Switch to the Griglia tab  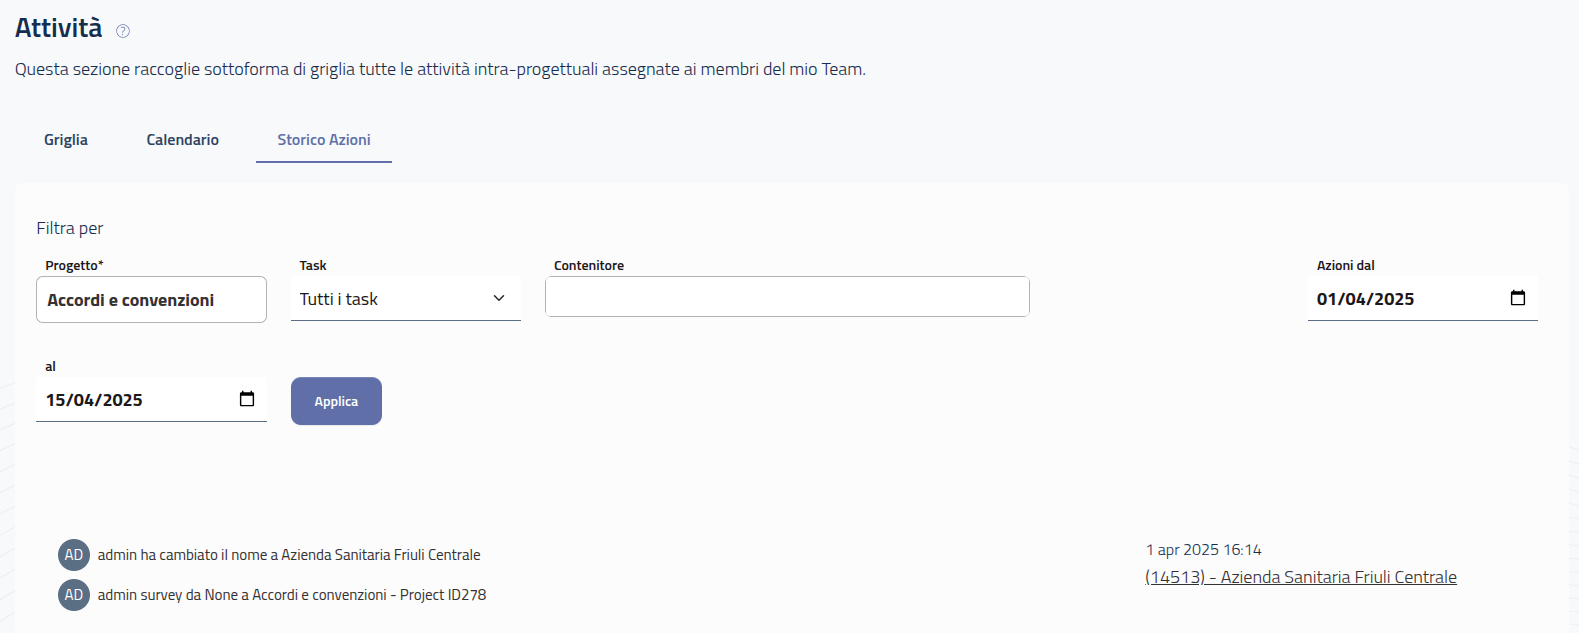point(66,140)
